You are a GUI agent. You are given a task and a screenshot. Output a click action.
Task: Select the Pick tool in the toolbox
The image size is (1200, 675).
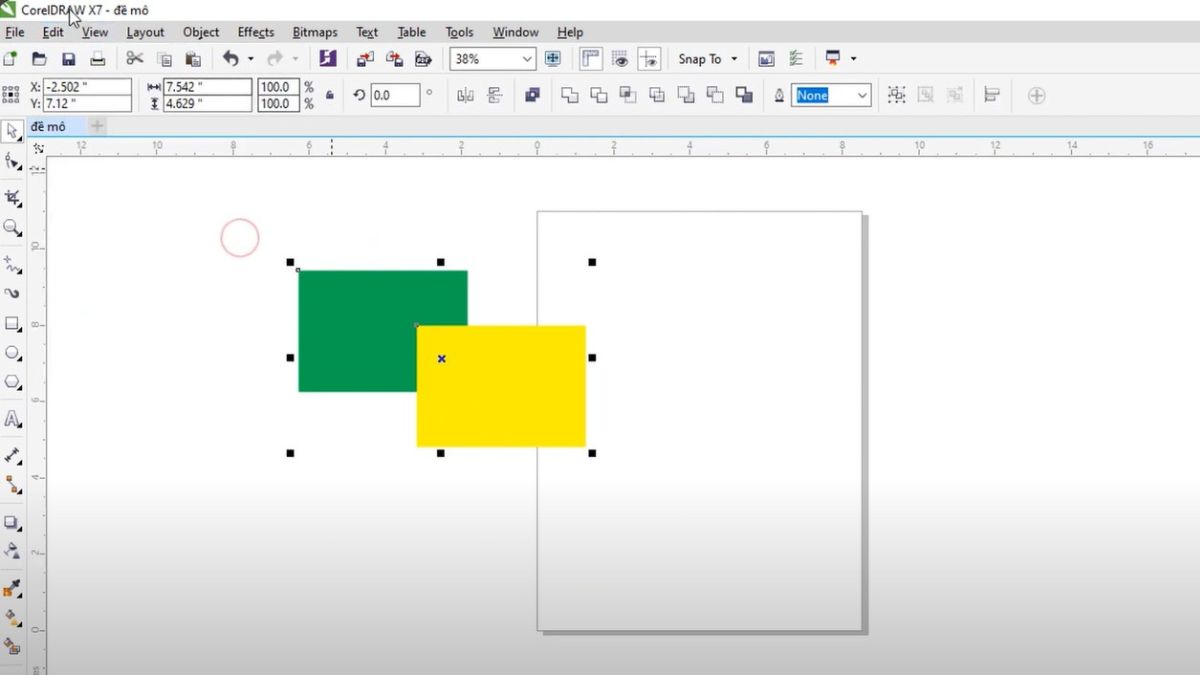(13, 131)
